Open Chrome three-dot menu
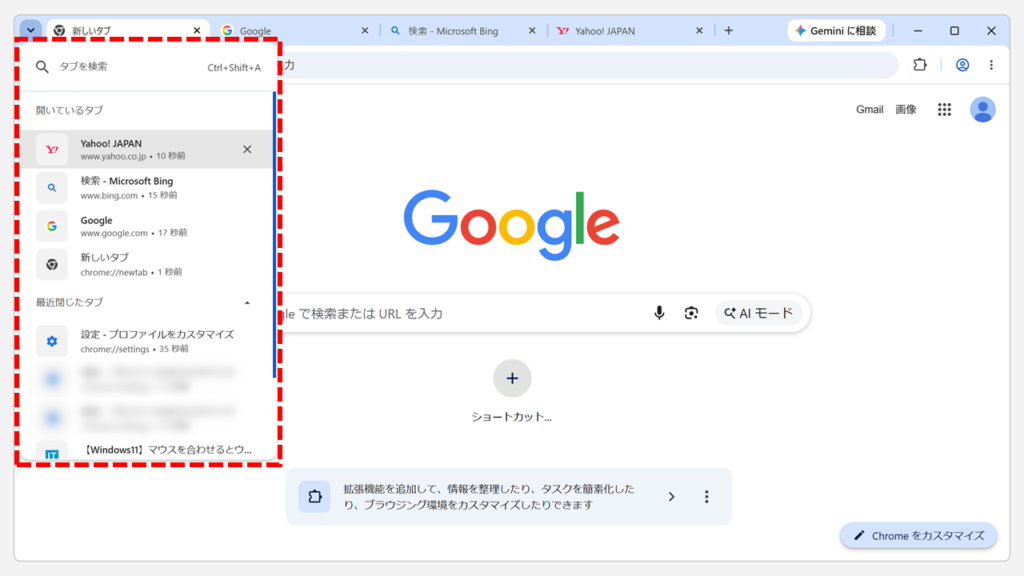This screenshot has width=1024, height=576. [991, 65]
